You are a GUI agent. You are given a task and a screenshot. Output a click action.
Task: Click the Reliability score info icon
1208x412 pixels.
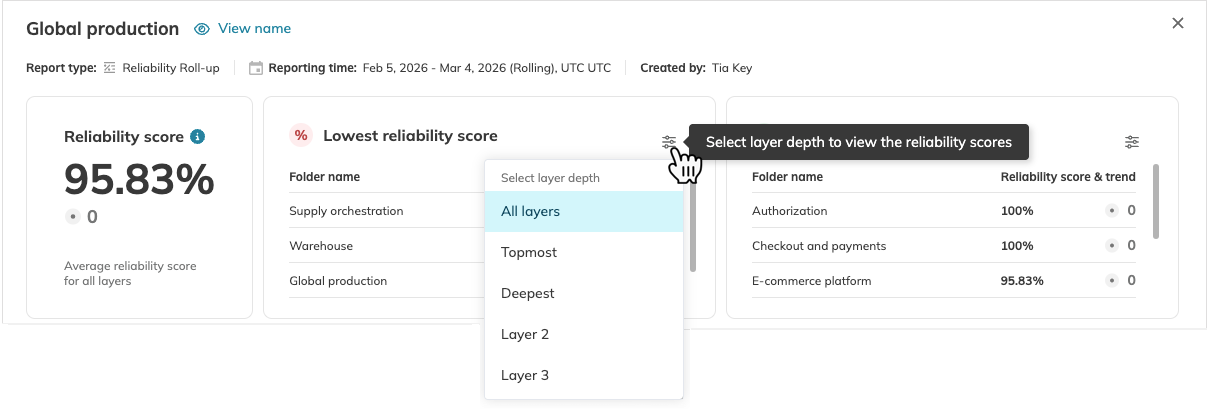coord(198,136)
